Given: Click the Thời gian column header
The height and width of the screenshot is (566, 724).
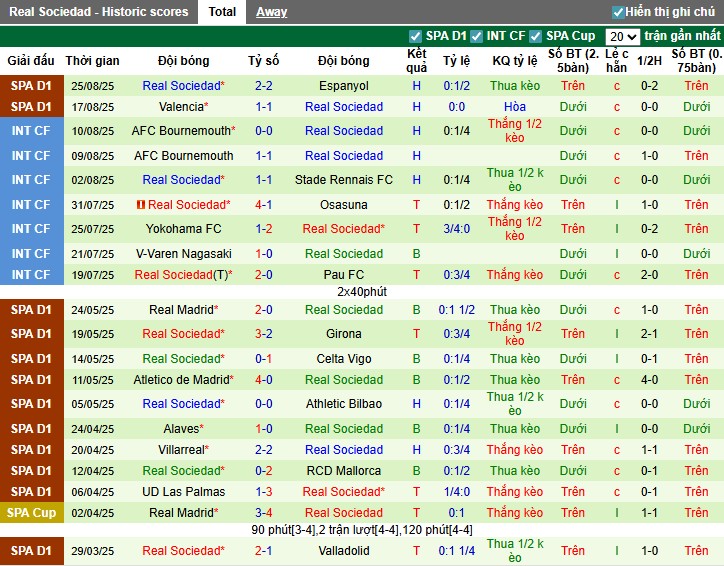Looking at the screenshot, I should (x=92, y=60).
